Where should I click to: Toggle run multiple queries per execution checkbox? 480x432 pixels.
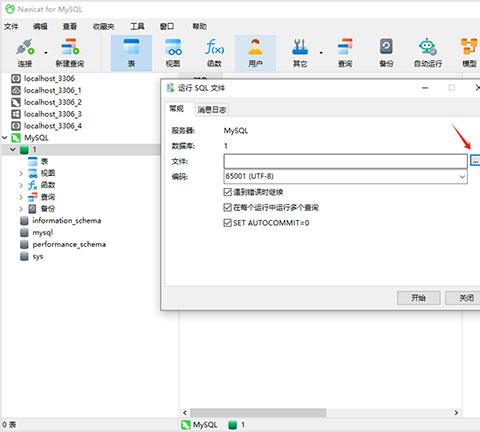pyautogui.click(x=227, y=207)
